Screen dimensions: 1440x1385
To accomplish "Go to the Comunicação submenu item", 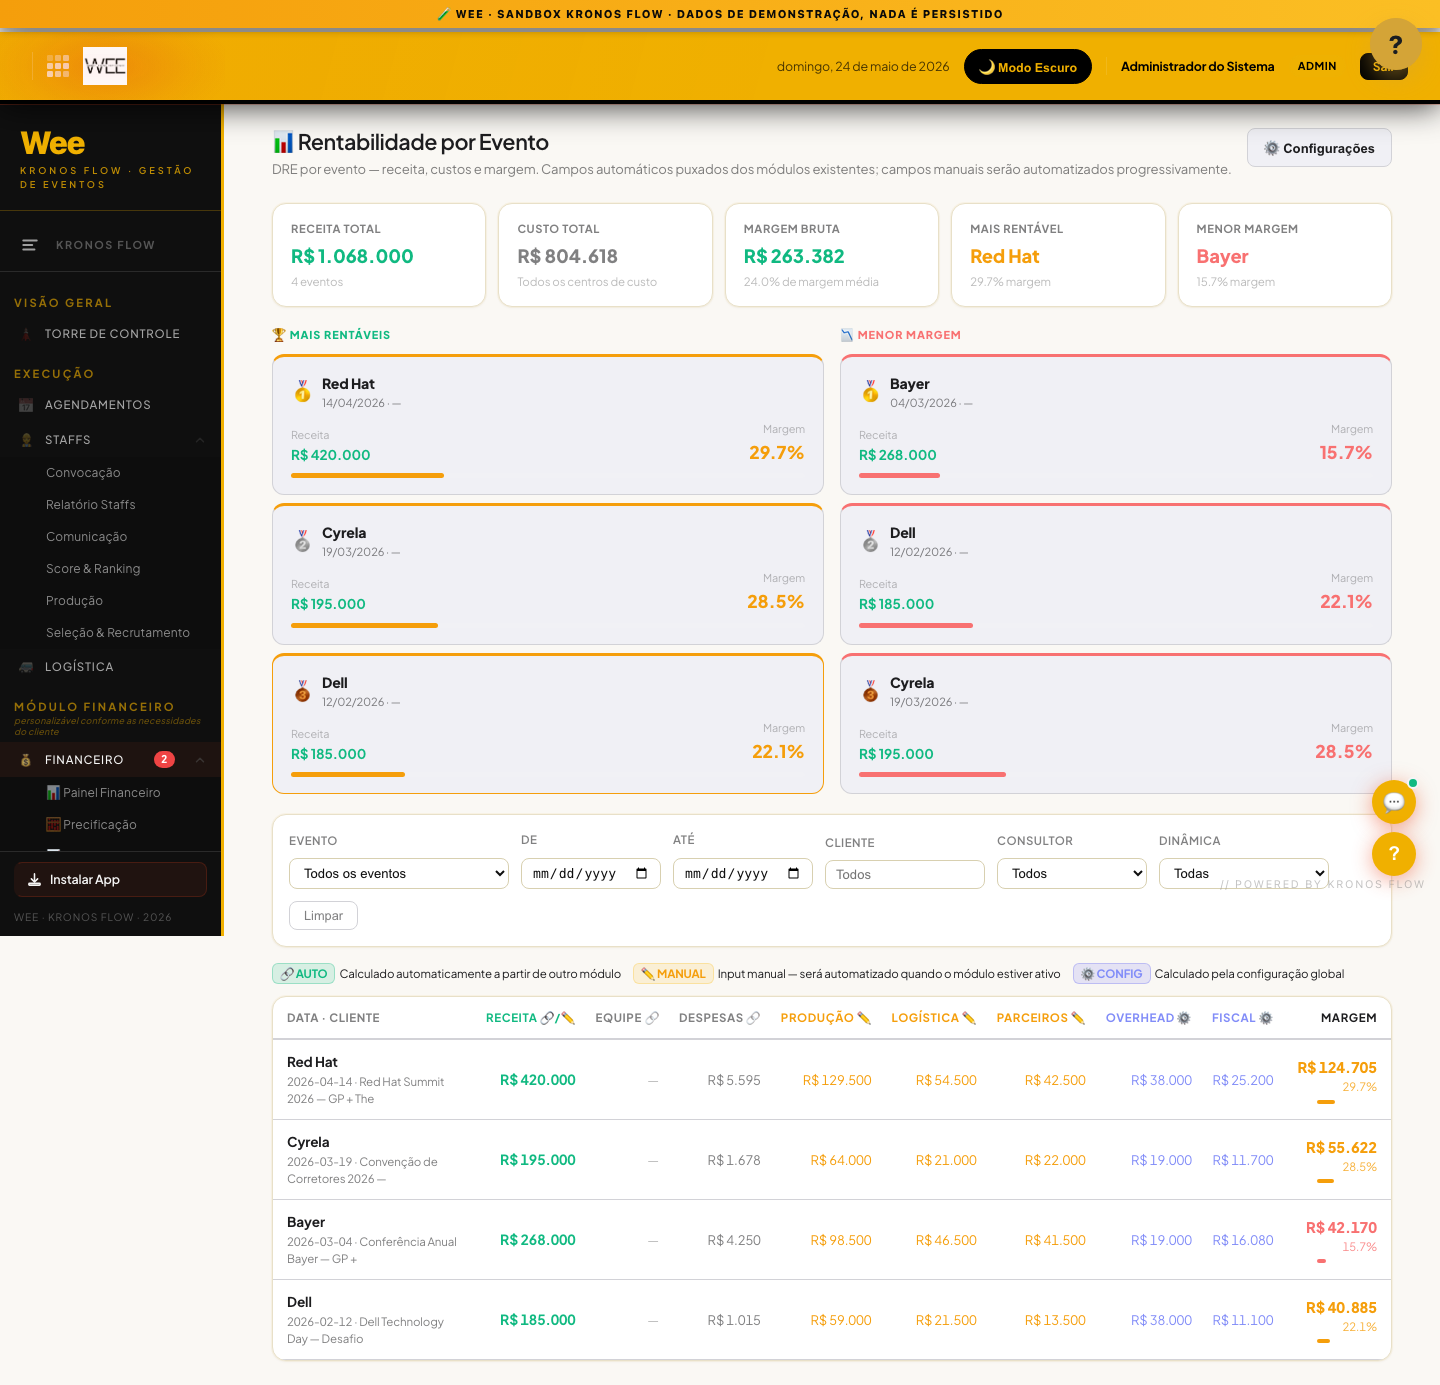I will 86,537.
